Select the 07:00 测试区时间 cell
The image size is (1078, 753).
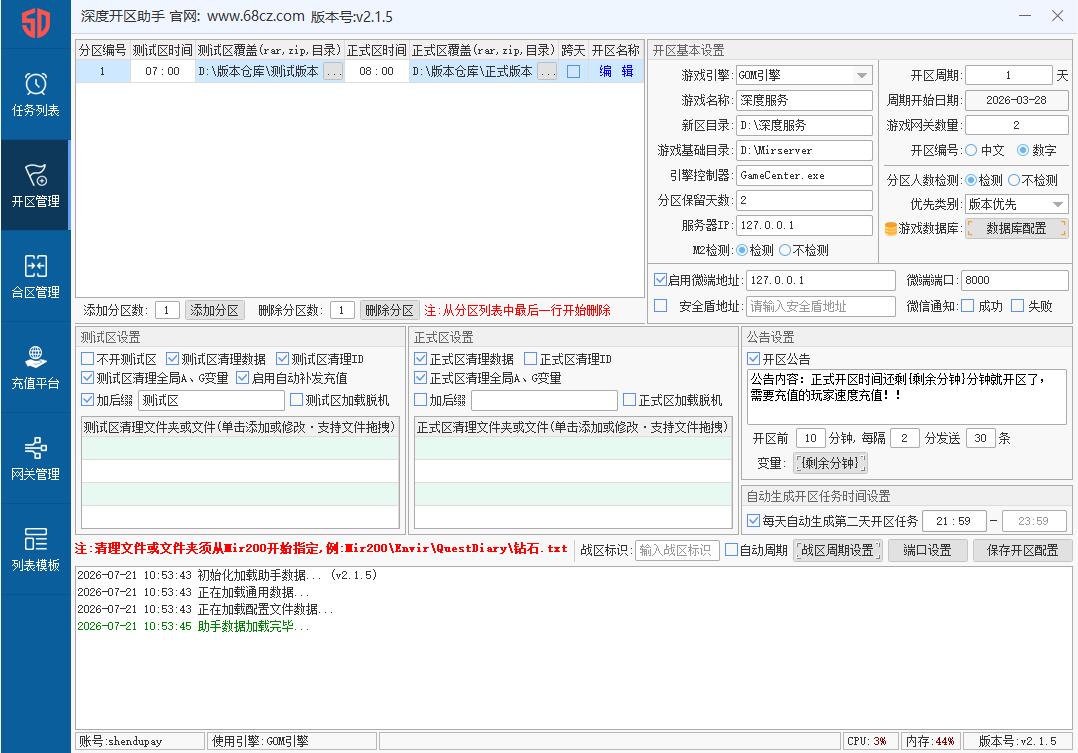(162, 72)
